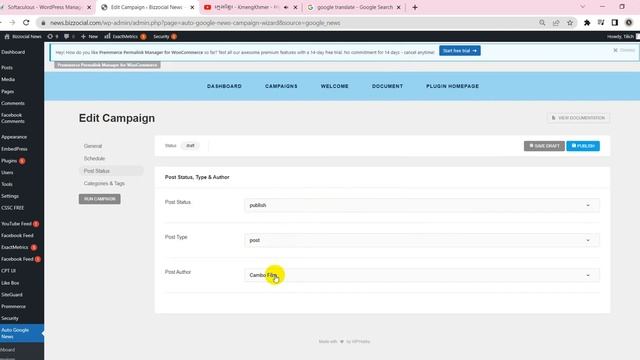The width and height of the screenshot is (640, 360).
Task: Open Premmerce in WordPress sidebar
Action: [13, 307]
